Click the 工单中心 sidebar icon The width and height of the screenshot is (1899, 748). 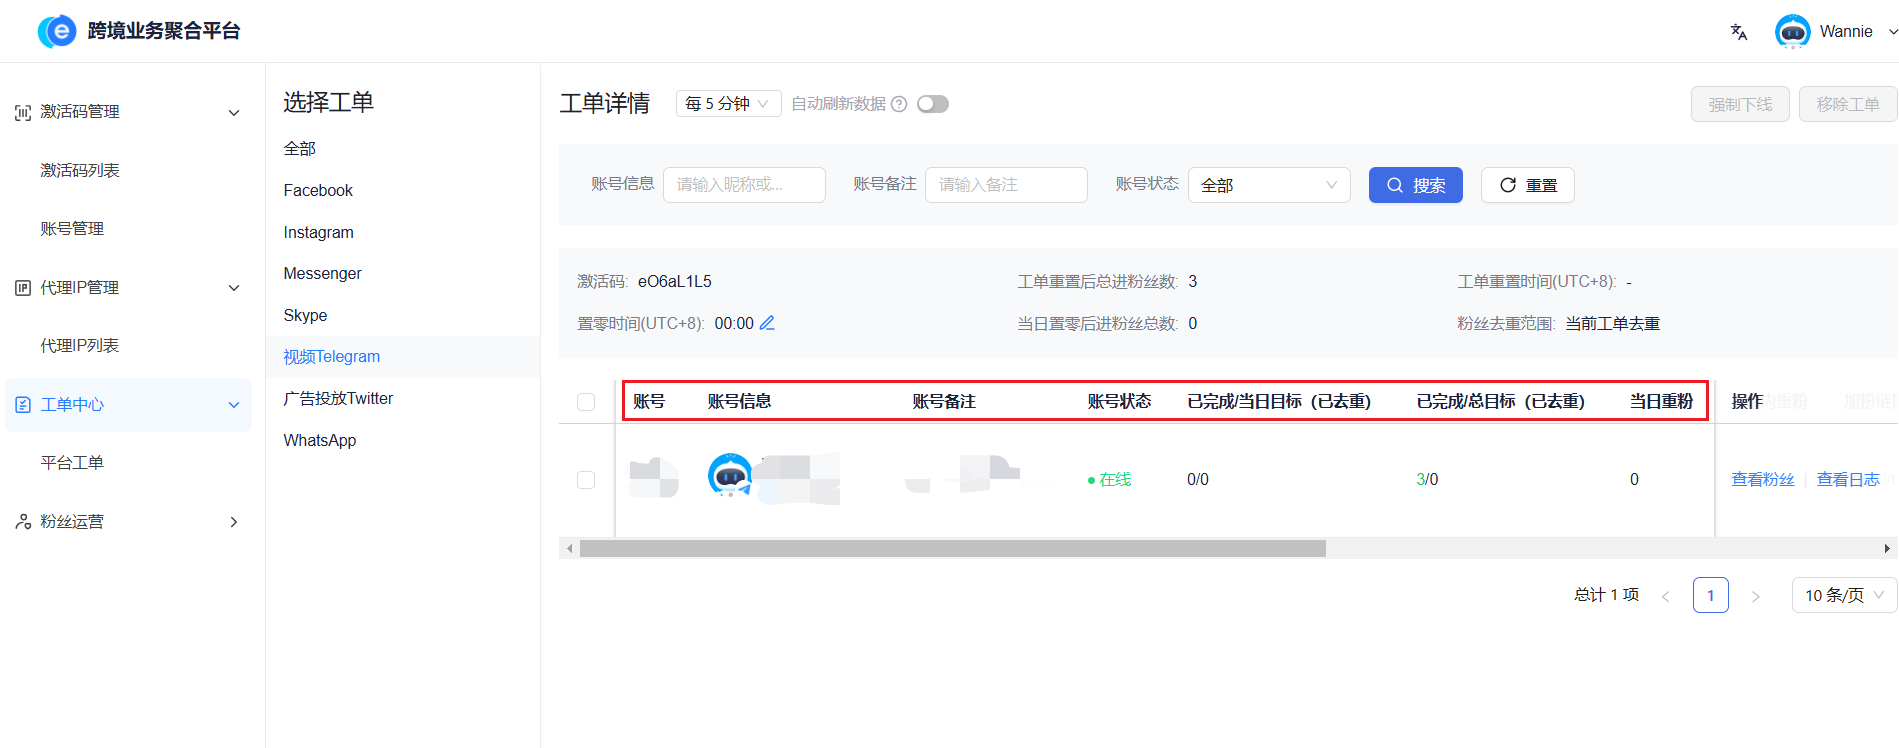coord(23,405)
